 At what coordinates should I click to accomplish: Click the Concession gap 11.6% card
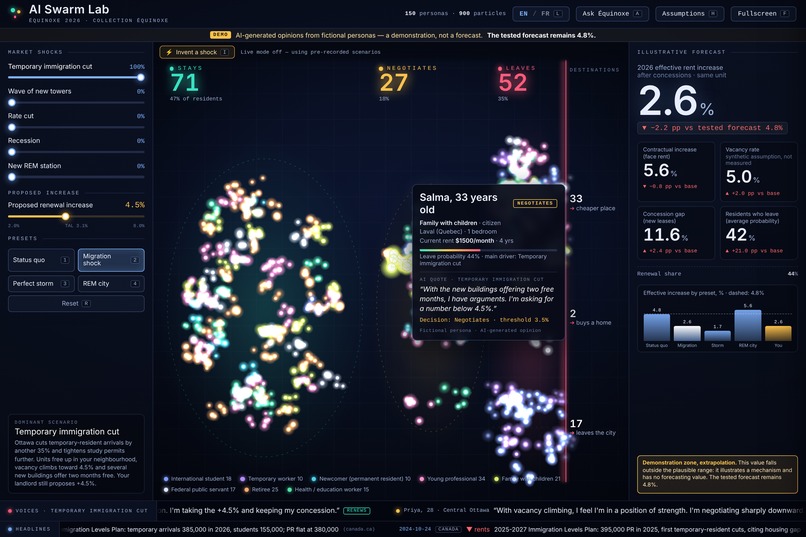click(675, 233)
